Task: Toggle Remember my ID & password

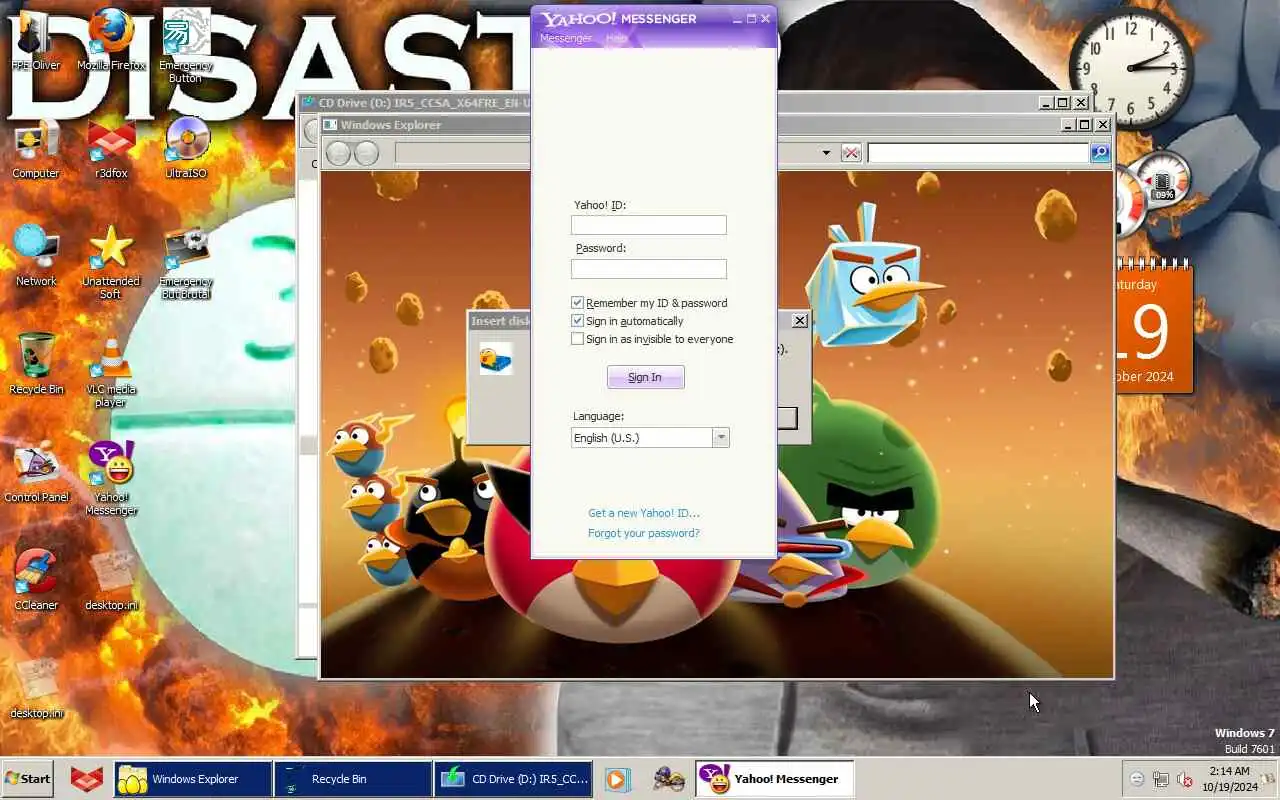Action: pyautogui.click(x=577, y=303)
